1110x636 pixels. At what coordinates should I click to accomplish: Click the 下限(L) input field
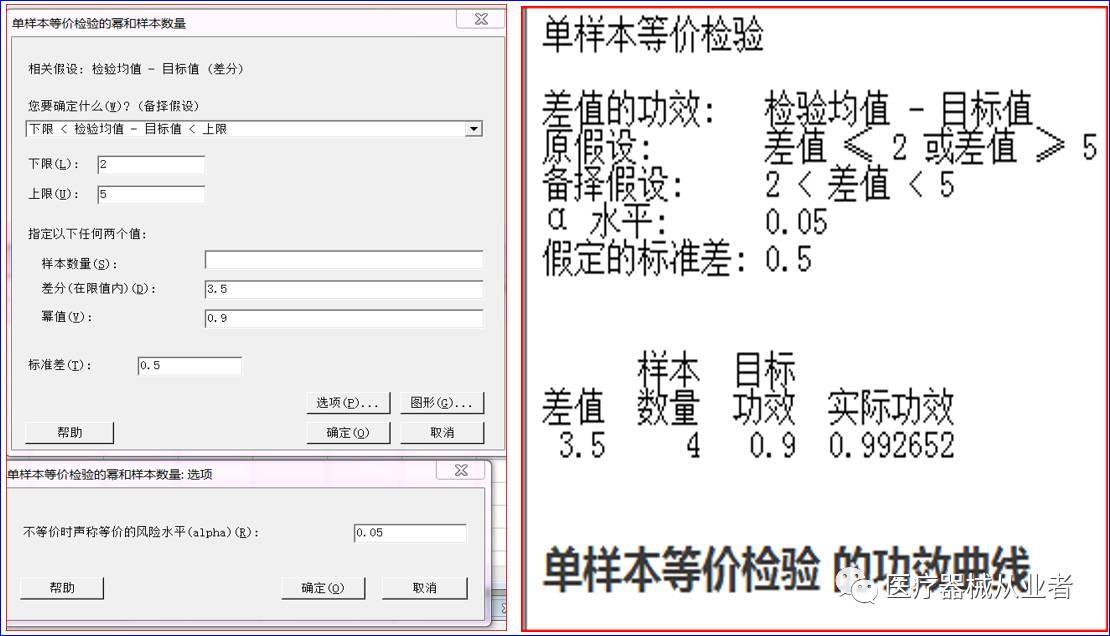tap(151, 164)
